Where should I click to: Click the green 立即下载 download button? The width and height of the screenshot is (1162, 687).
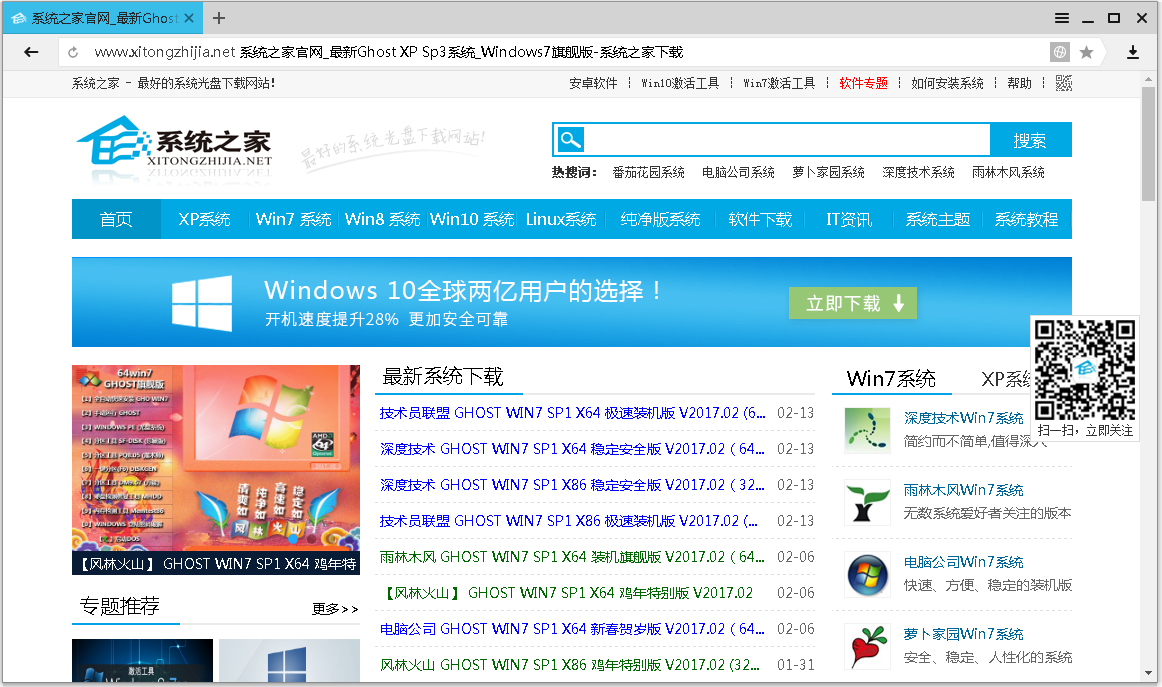tap(853, 303)
